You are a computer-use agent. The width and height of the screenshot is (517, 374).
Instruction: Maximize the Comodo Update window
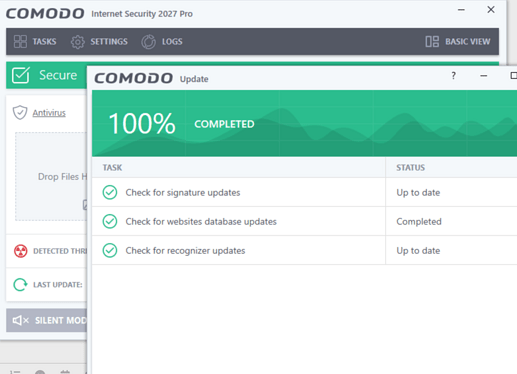(513, 76)
